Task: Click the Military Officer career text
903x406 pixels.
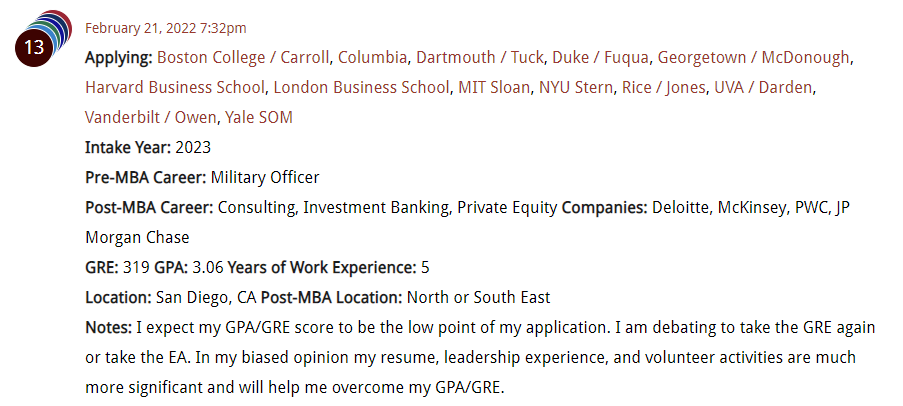Action: click(x=265, y=177)
